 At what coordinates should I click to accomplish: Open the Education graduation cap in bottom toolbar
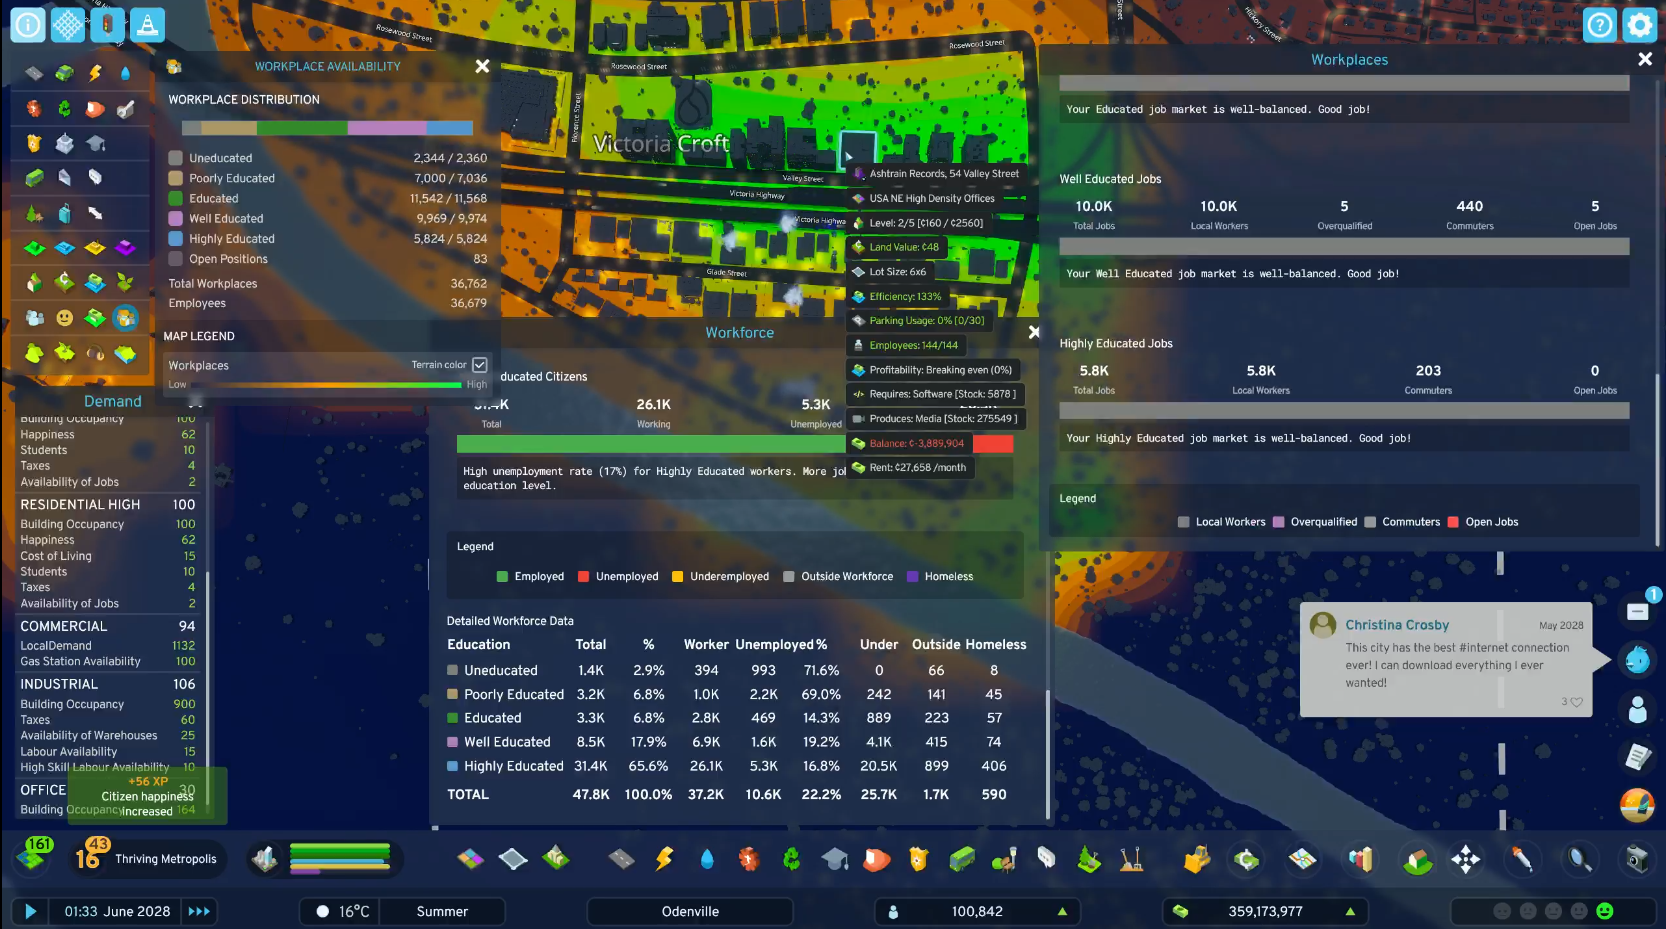pos(834,859)
